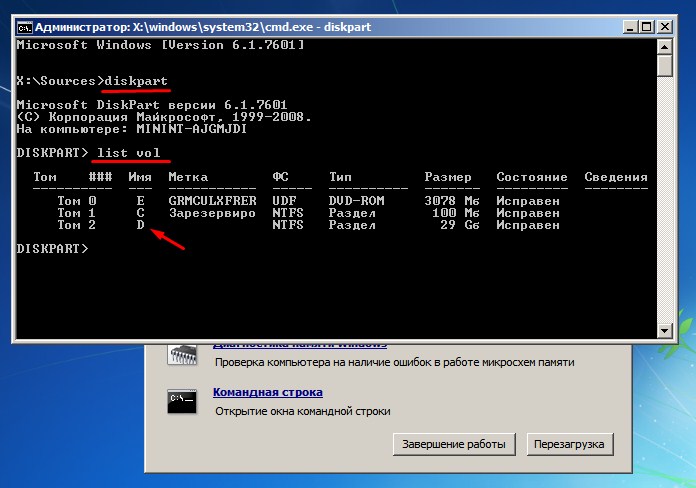Click the label GRMCULXFRER
696x488 pixels.
pyautogui.click(x=212, y=201)
